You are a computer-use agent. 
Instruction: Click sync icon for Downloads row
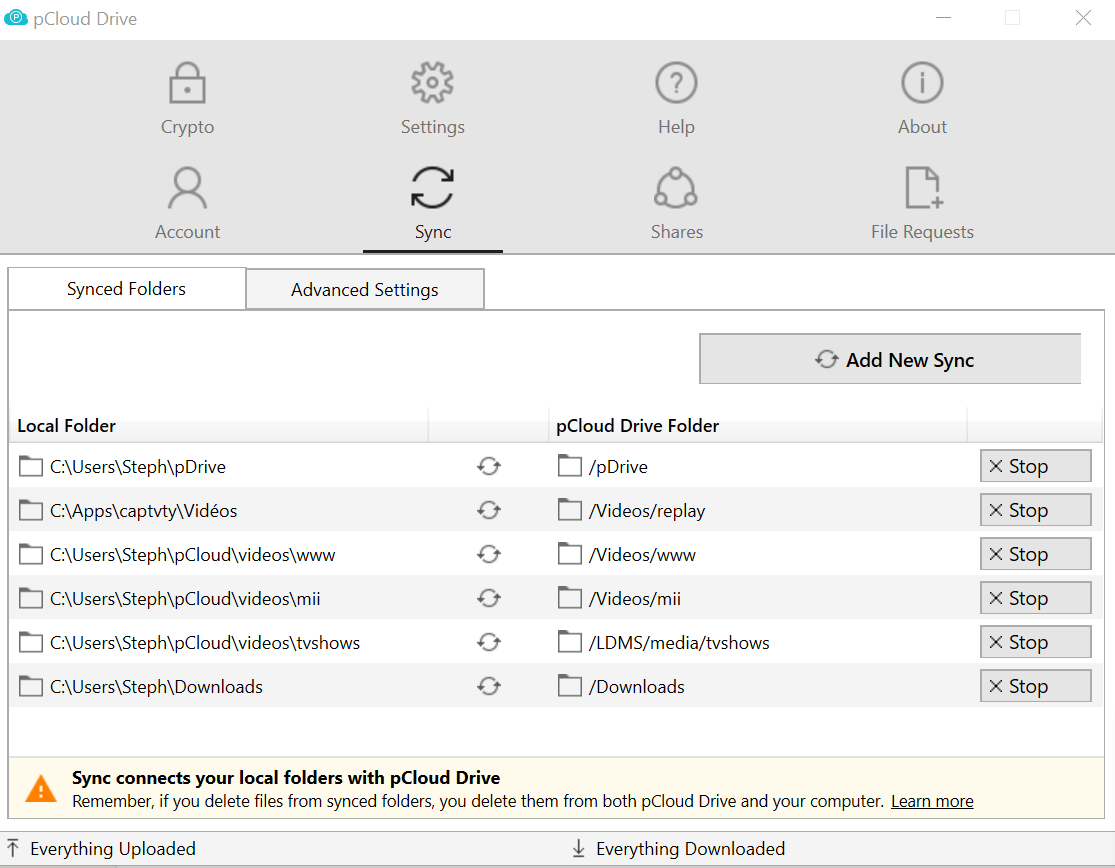488,687
